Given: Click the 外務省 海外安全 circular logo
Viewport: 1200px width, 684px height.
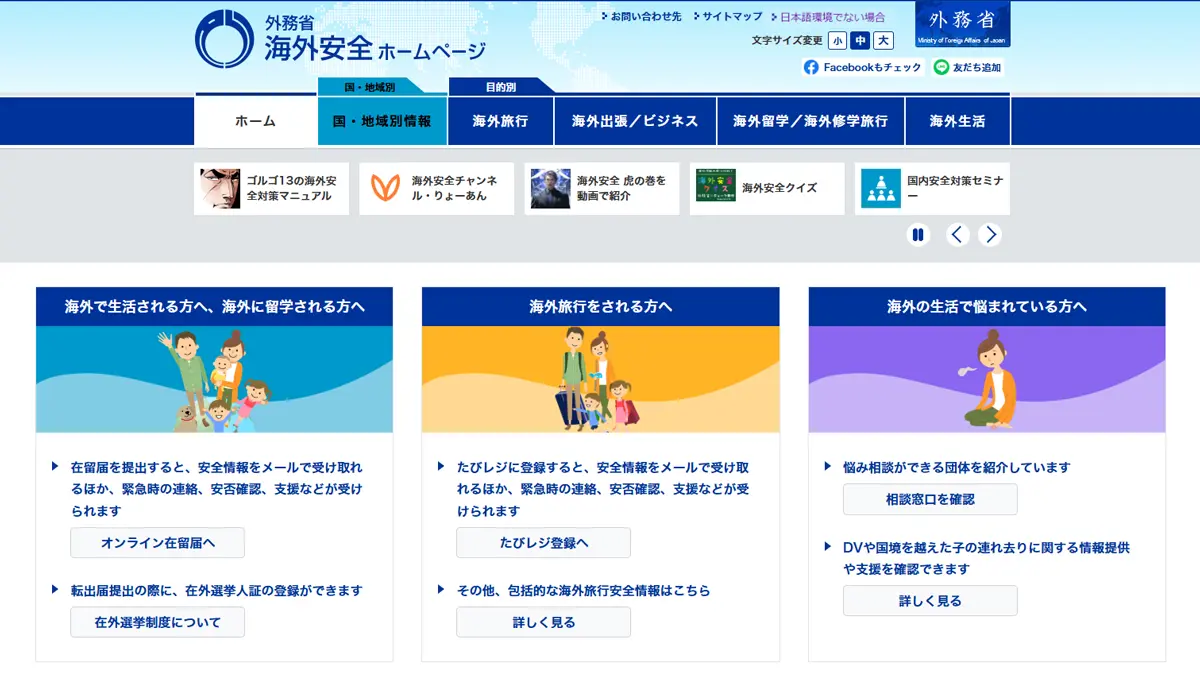Looking at the screenshot, I should [224, 39].
